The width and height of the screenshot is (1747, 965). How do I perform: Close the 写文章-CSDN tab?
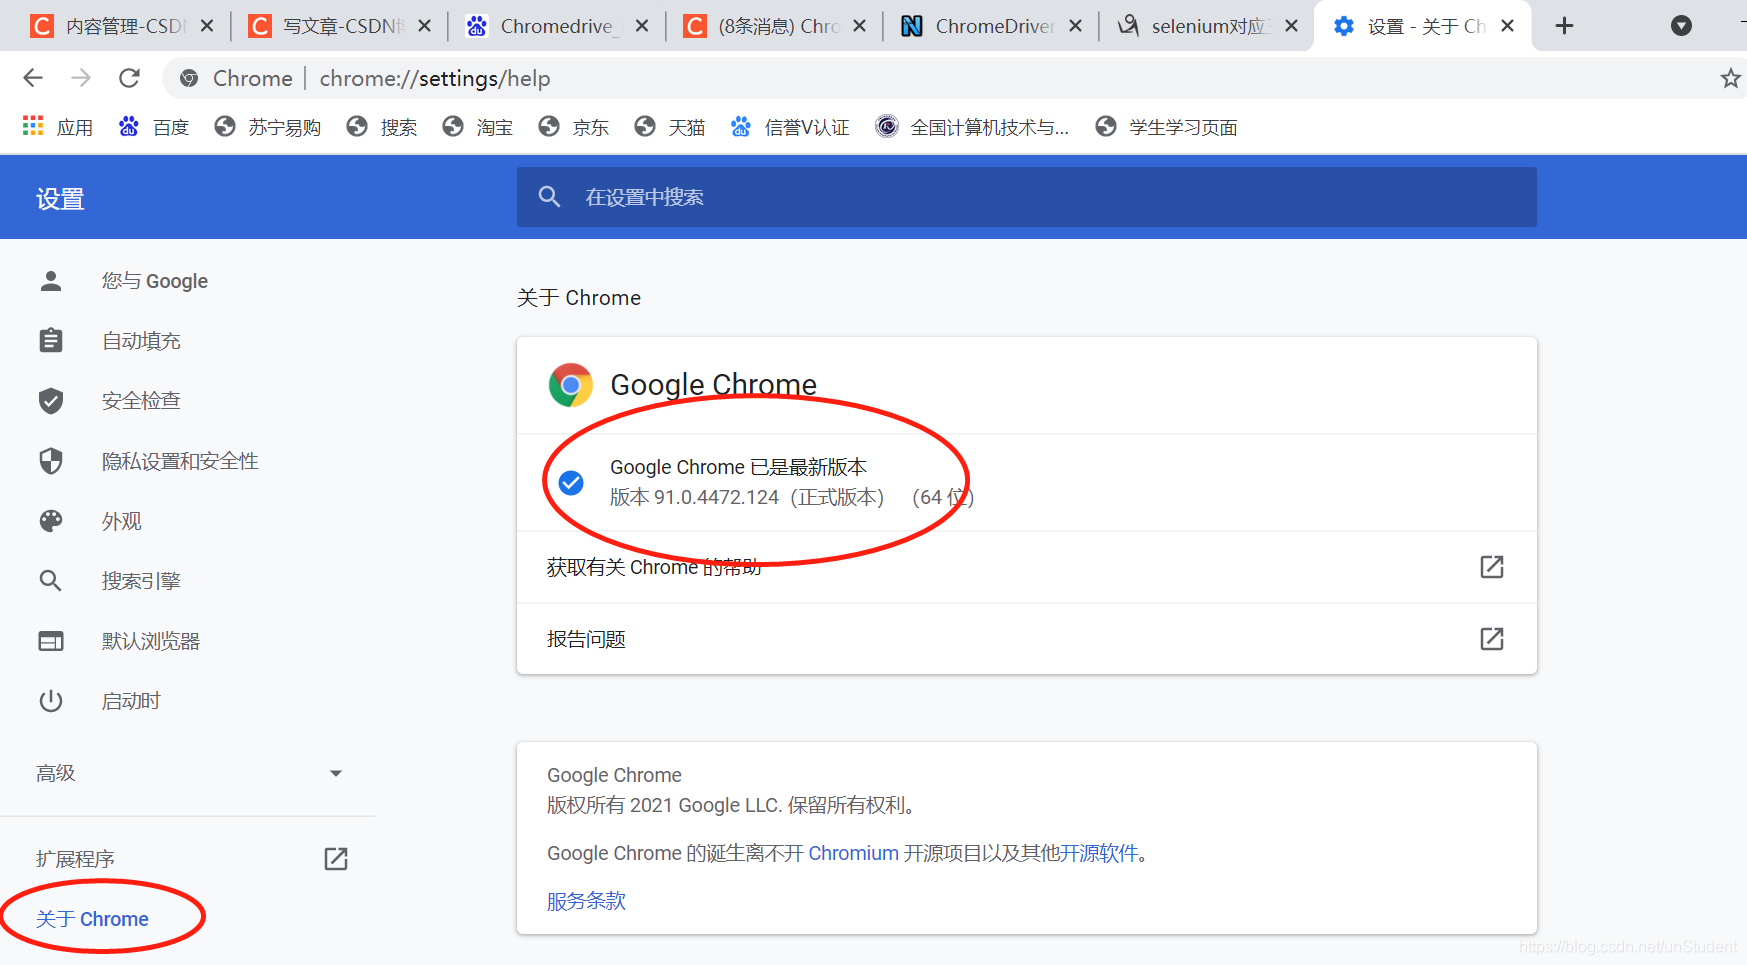[425, 26]
